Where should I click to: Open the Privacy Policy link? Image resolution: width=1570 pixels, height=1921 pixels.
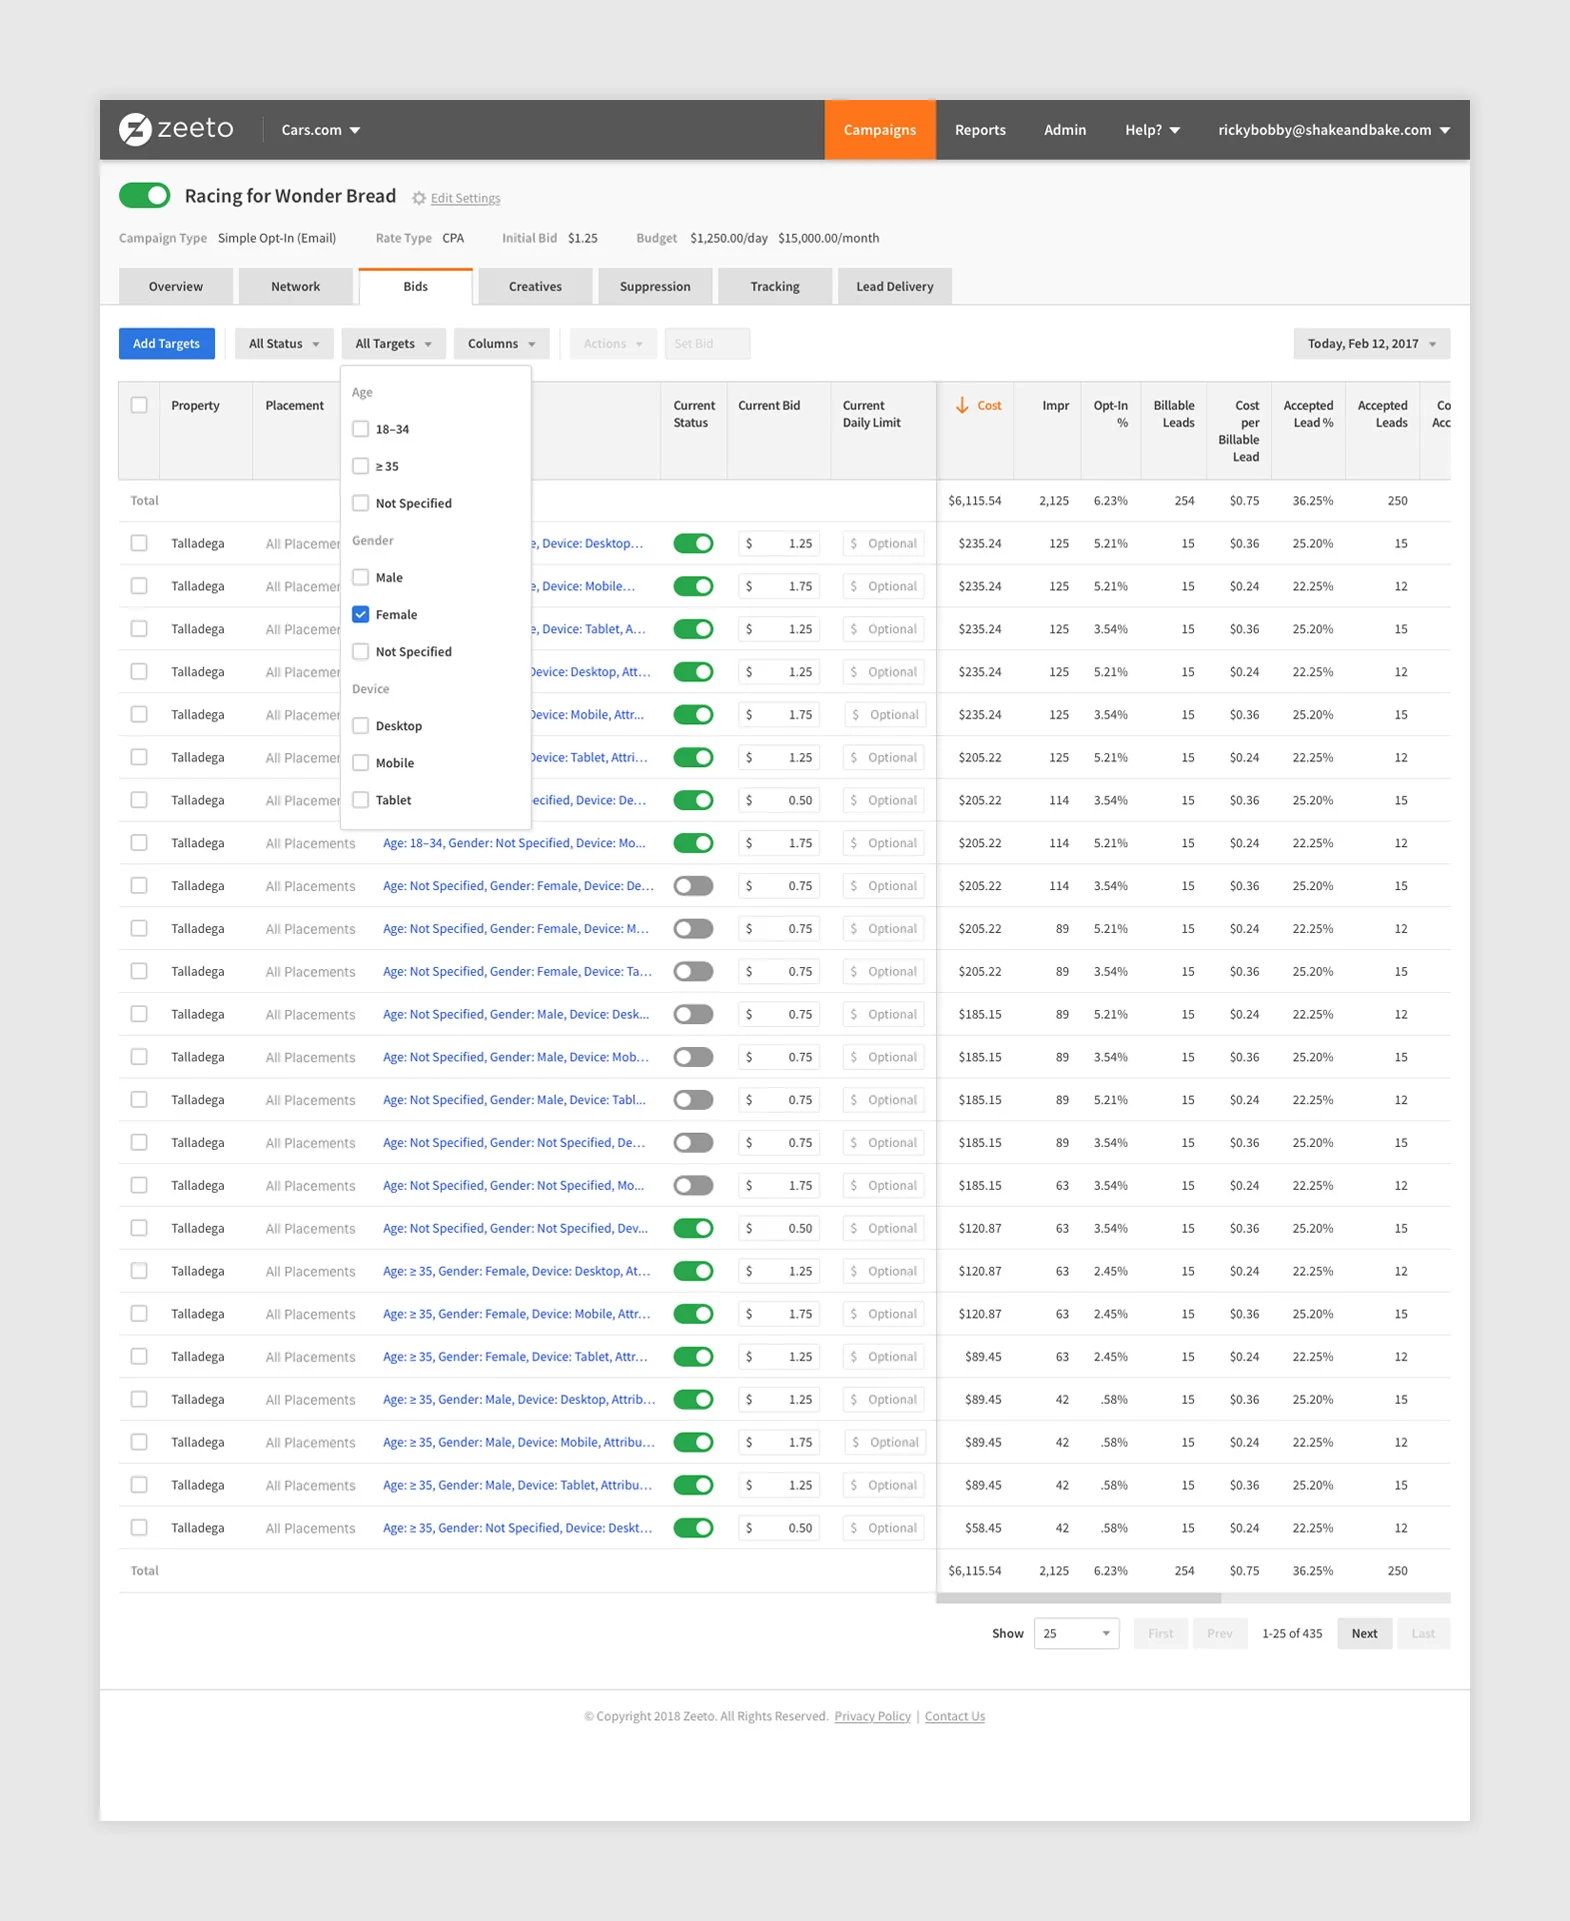pos(872,1716)
